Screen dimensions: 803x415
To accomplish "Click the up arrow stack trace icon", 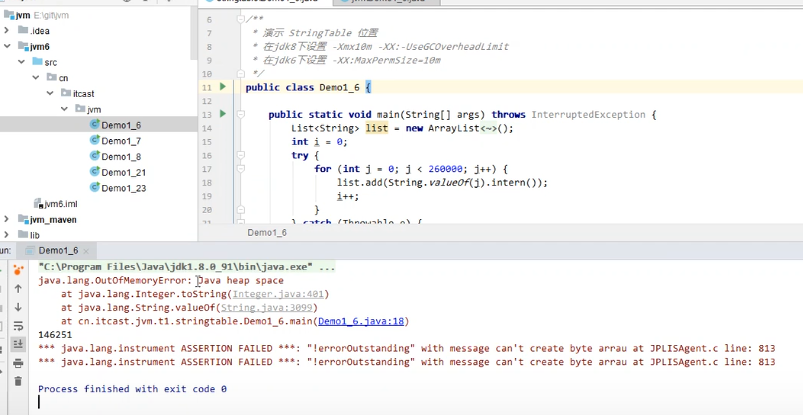I will click(x=18, y=289).
